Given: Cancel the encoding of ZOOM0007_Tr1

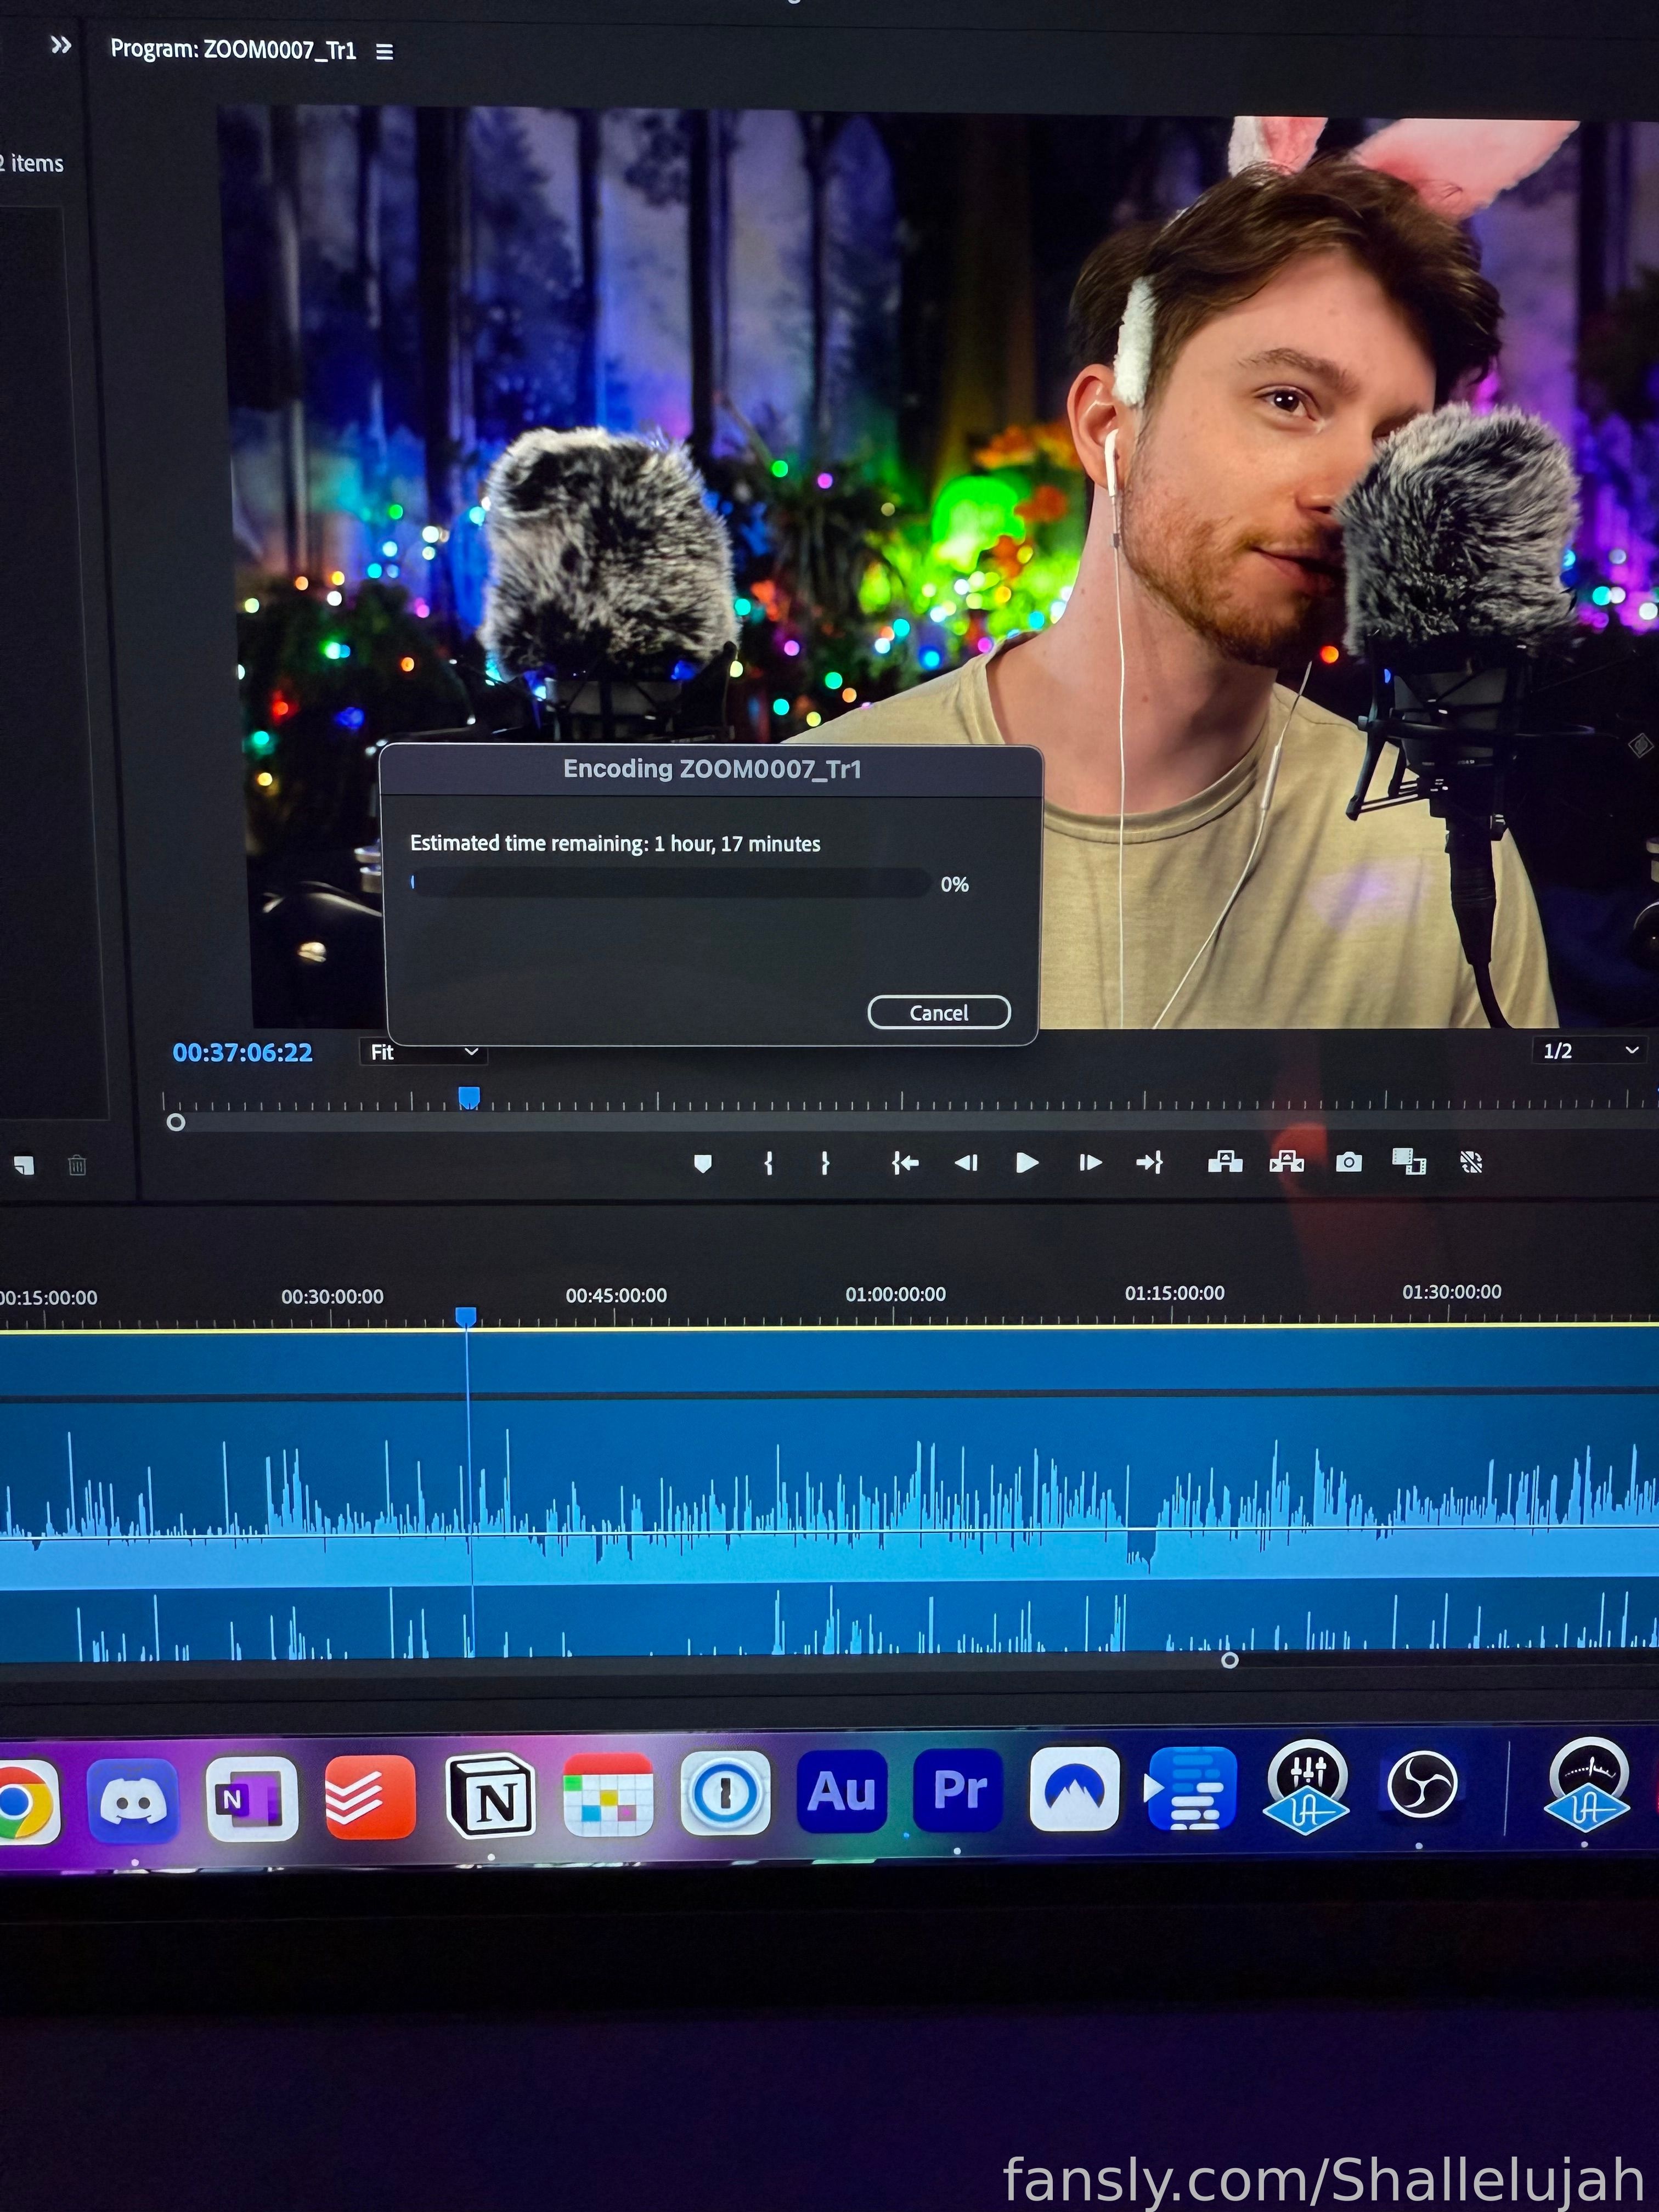Looking at the screenshot, I should [939, 1012].
